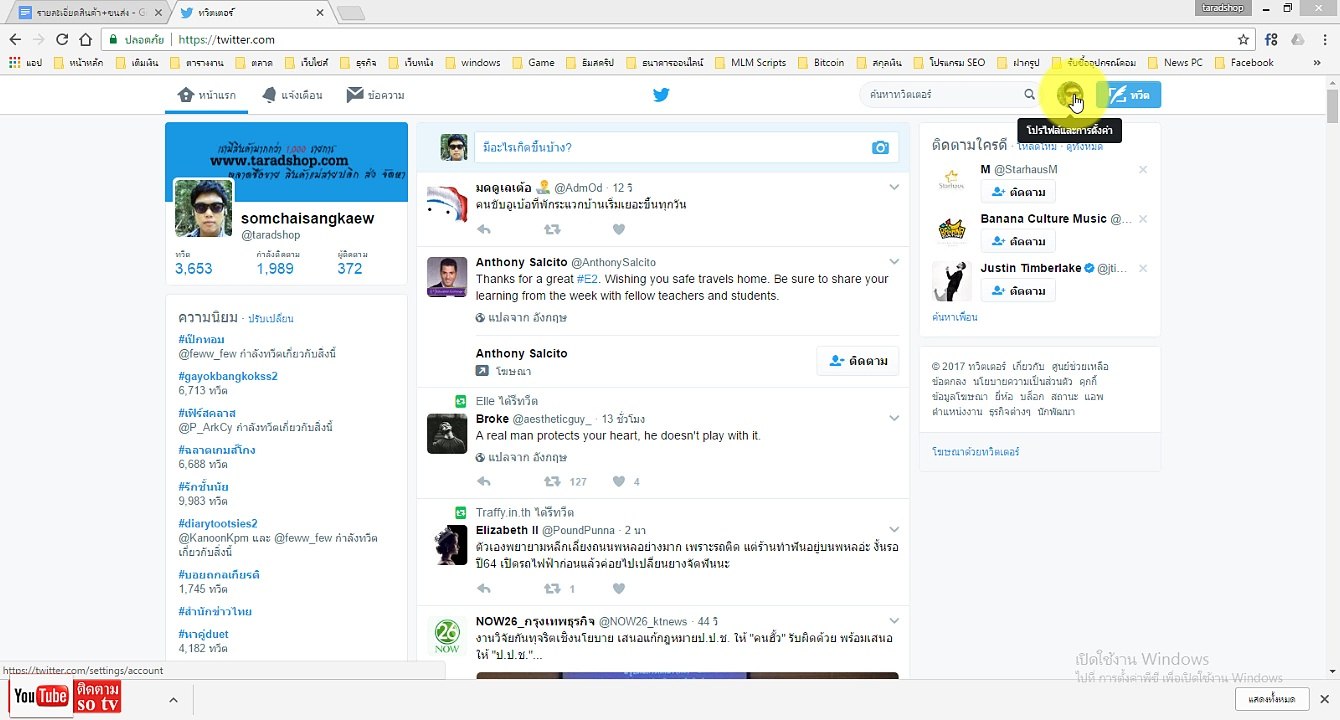Click the camera icon in compose box
Image resolution: width=1340 pixels, height=720 pixels.
(880, 148)
